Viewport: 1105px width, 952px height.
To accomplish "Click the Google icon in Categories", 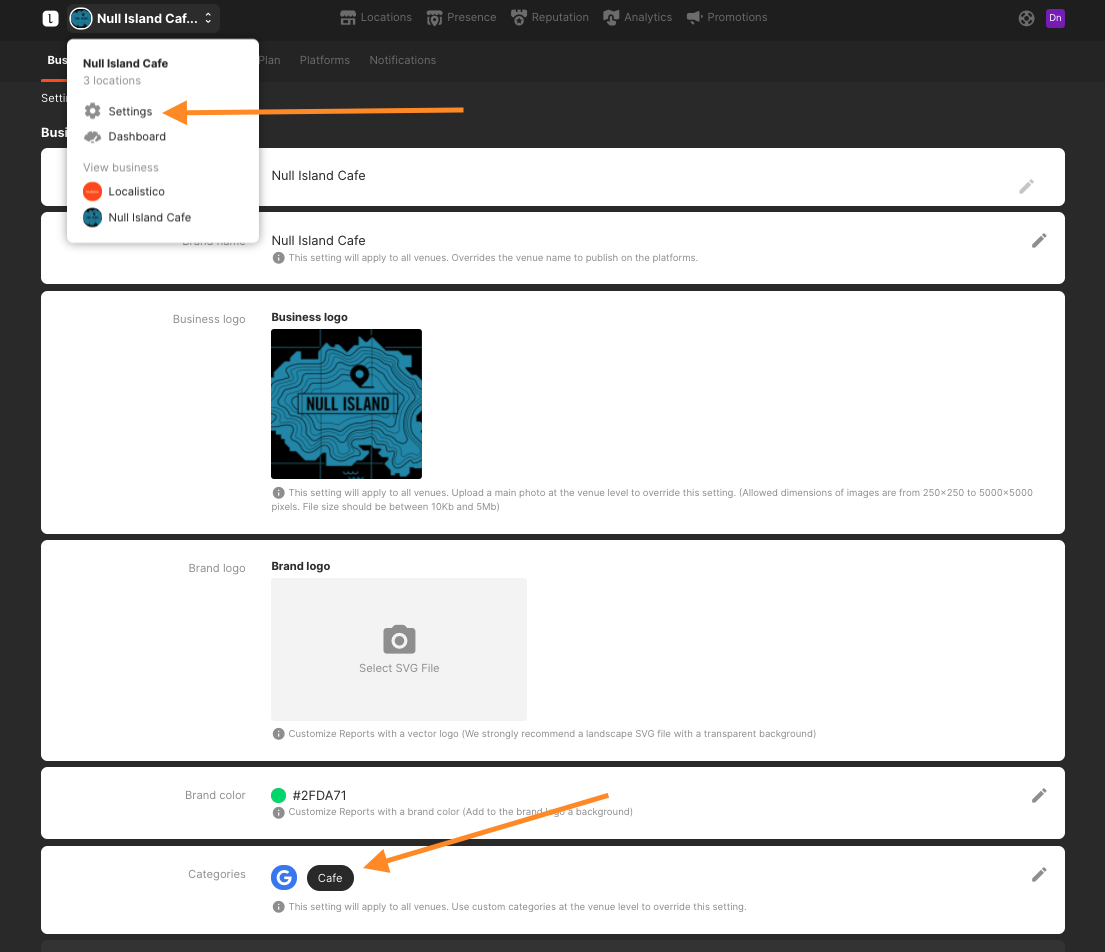I will pyautogui.click(x=284, y=878).
